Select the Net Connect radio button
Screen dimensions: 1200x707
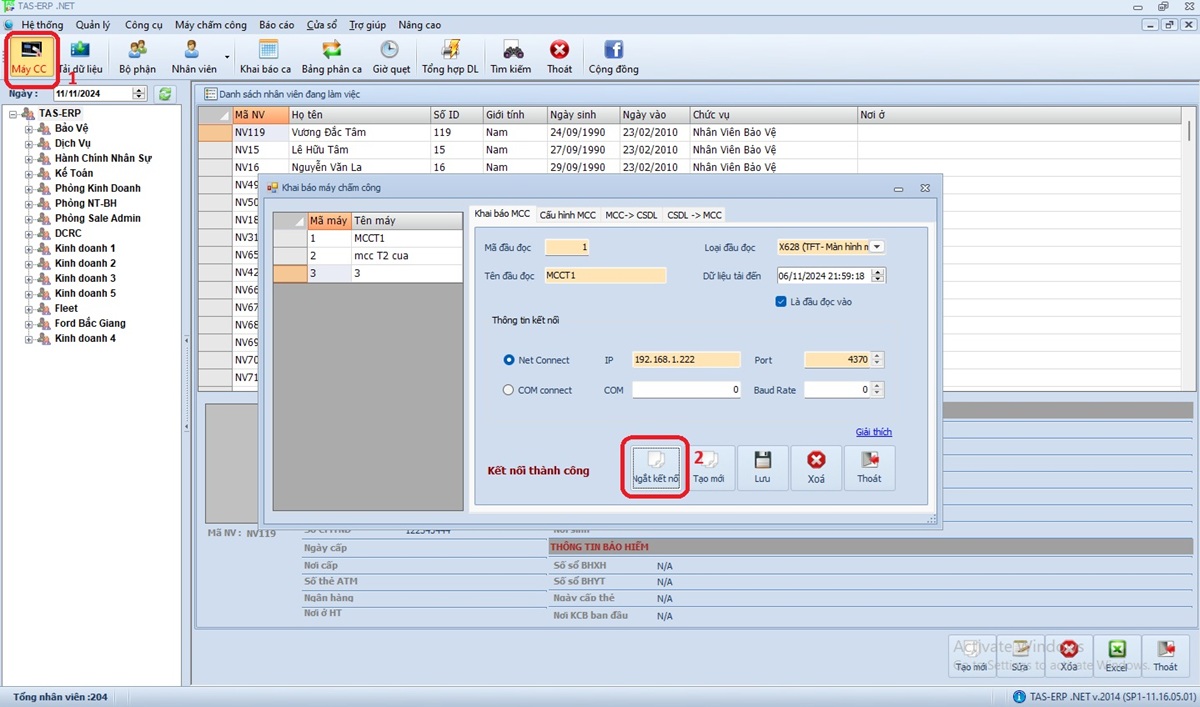[509, 360]
